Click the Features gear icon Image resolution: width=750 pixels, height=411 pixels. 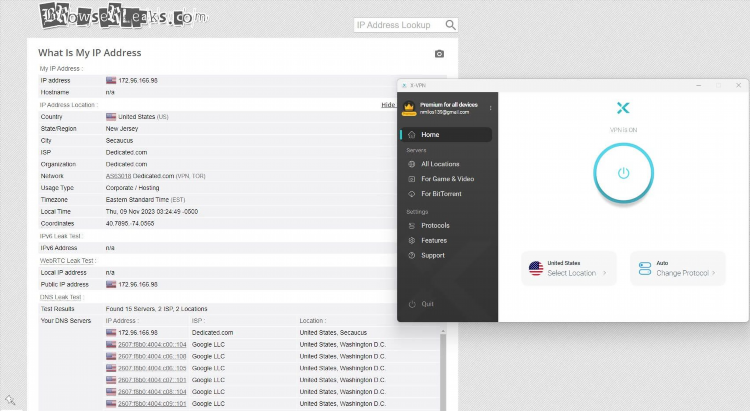[x=411, y=241]
